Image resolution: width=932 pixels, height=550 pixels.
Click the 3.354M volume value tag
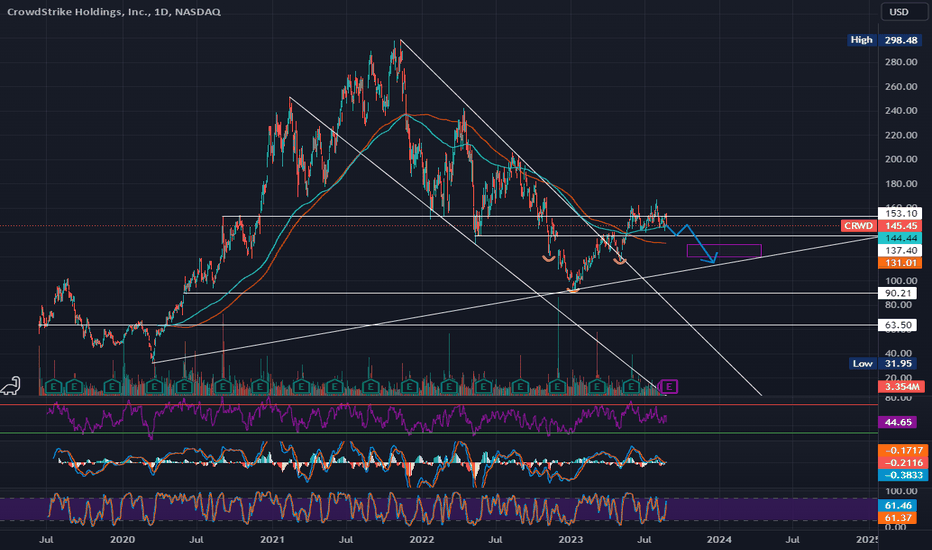pos(902,386)
